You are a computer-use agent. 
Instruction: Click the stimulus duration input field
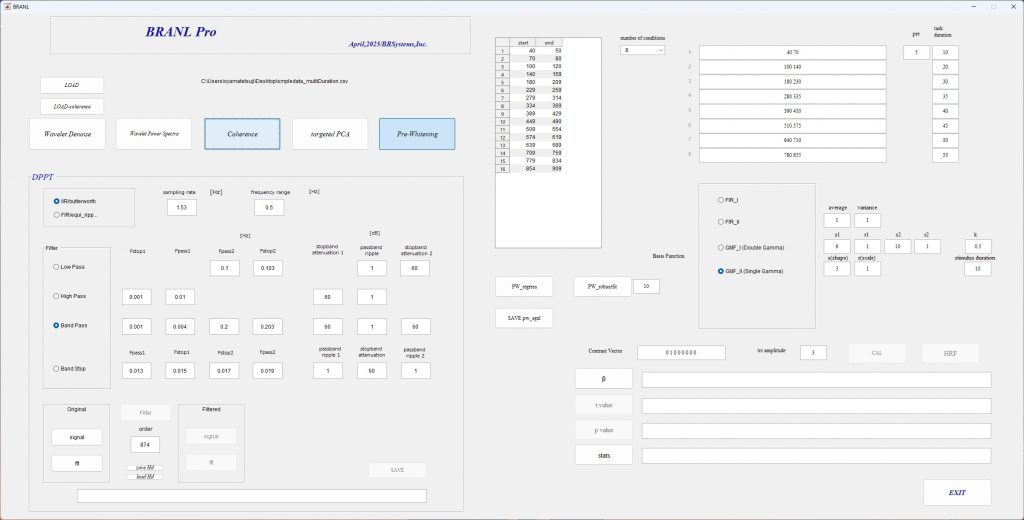[978, 268]
